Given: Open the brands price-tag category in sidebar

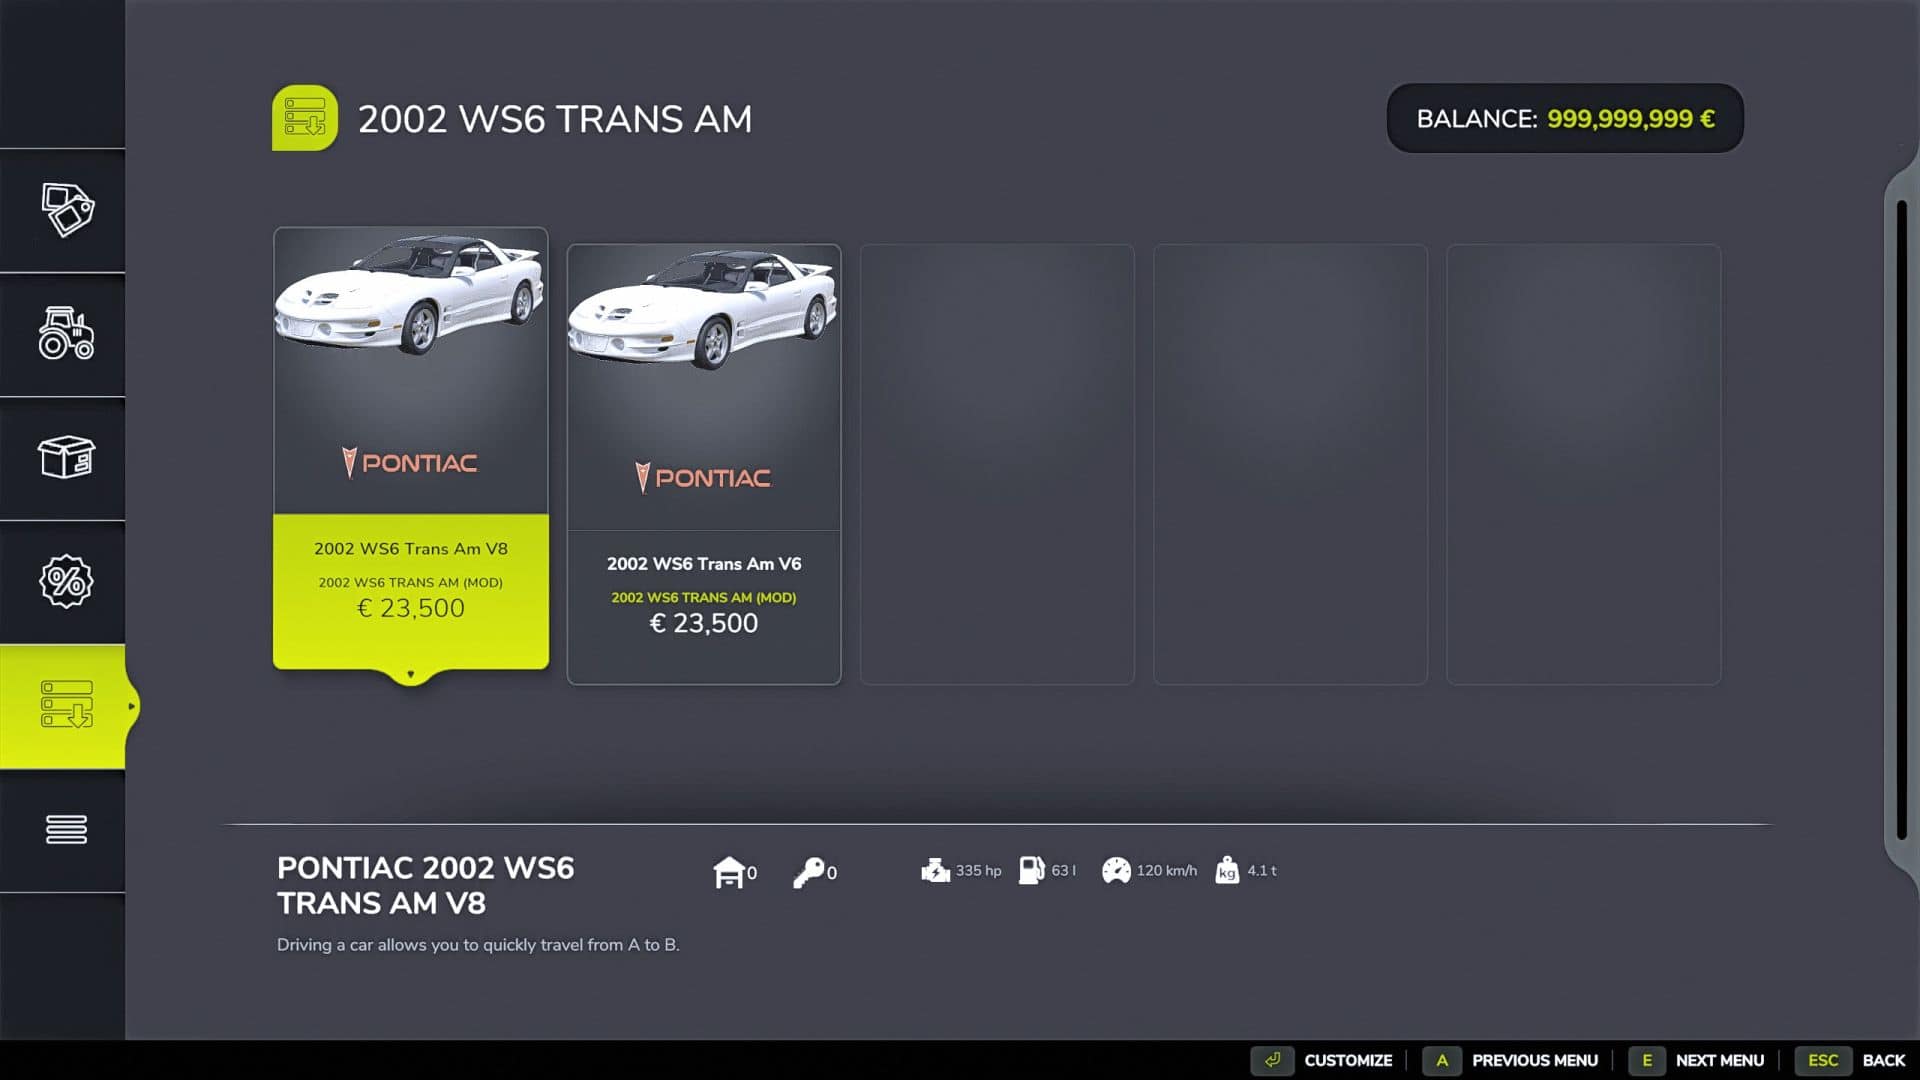Looking at the screenshot, I should 66,210.
